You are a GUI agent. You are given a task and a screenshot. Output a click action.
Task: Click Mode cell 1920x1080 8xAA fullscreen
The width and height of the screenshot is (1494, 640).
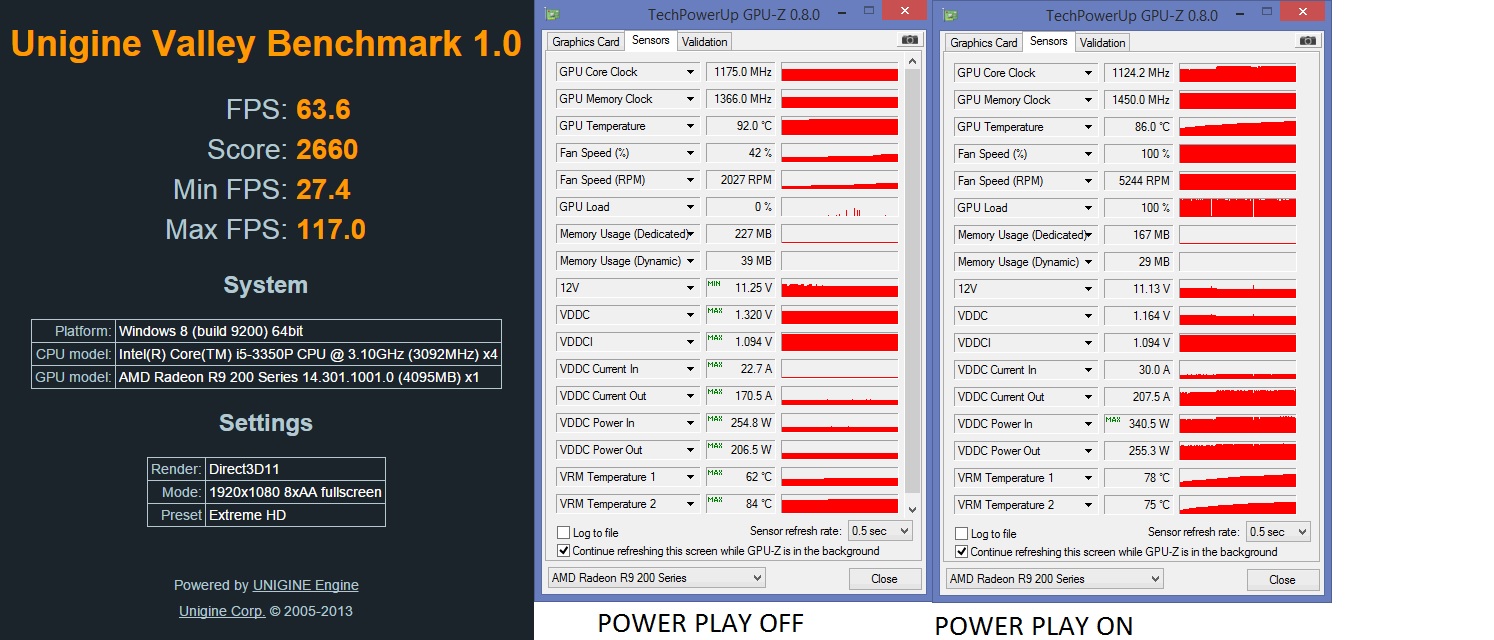click(295, 492)
